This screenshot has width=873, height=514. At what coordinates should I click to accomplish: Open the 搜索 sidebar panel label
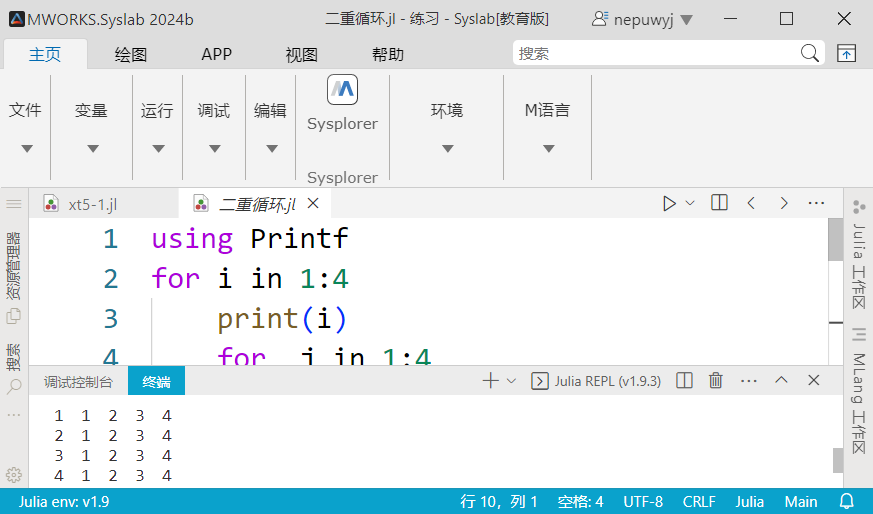coord(13,358)
